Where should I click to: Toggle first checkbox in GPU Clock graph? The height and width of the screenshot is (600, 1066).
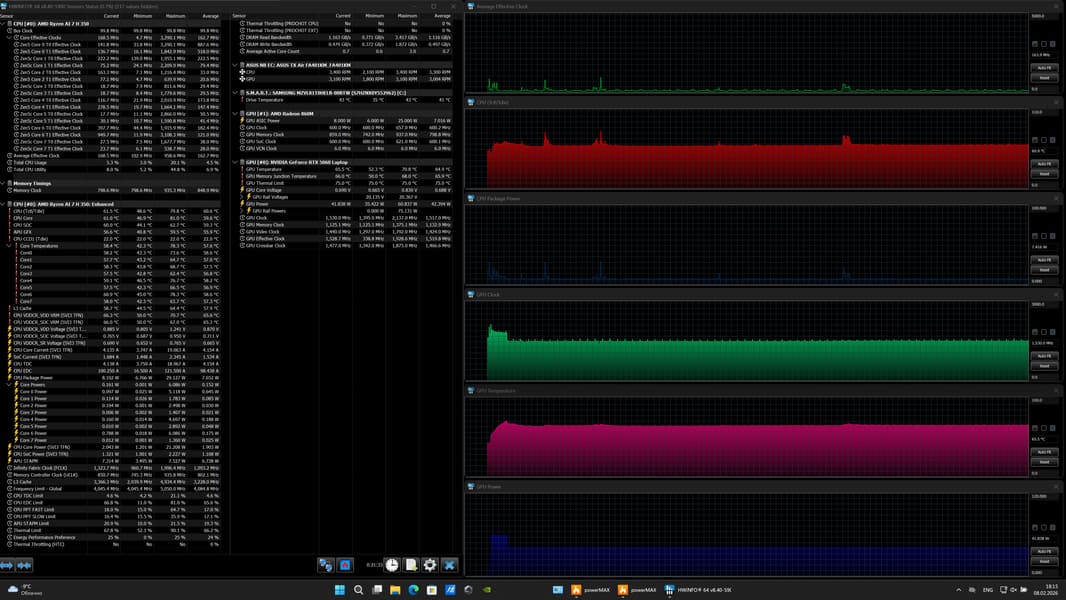click(1035, 332)
